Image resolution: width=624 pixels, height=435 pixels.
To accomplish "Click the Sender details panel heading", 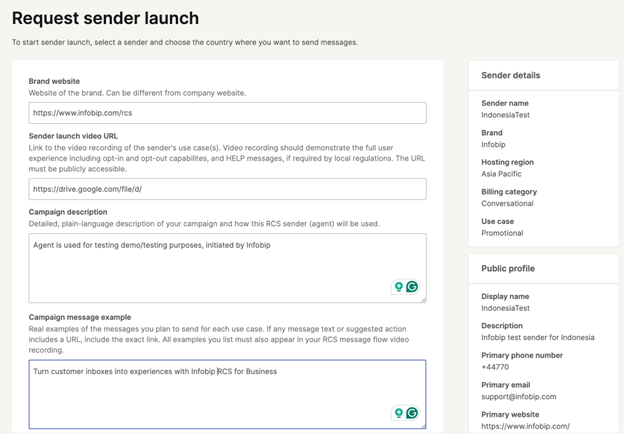I will (511, 75).
